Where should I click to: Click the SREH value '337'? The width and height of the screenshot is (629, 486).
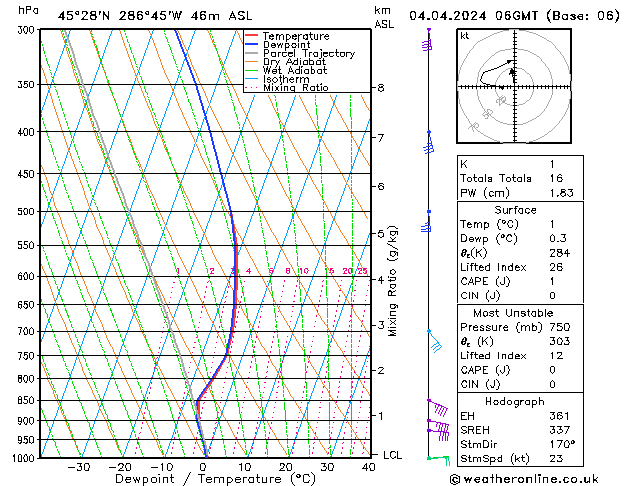pos(560,430)
